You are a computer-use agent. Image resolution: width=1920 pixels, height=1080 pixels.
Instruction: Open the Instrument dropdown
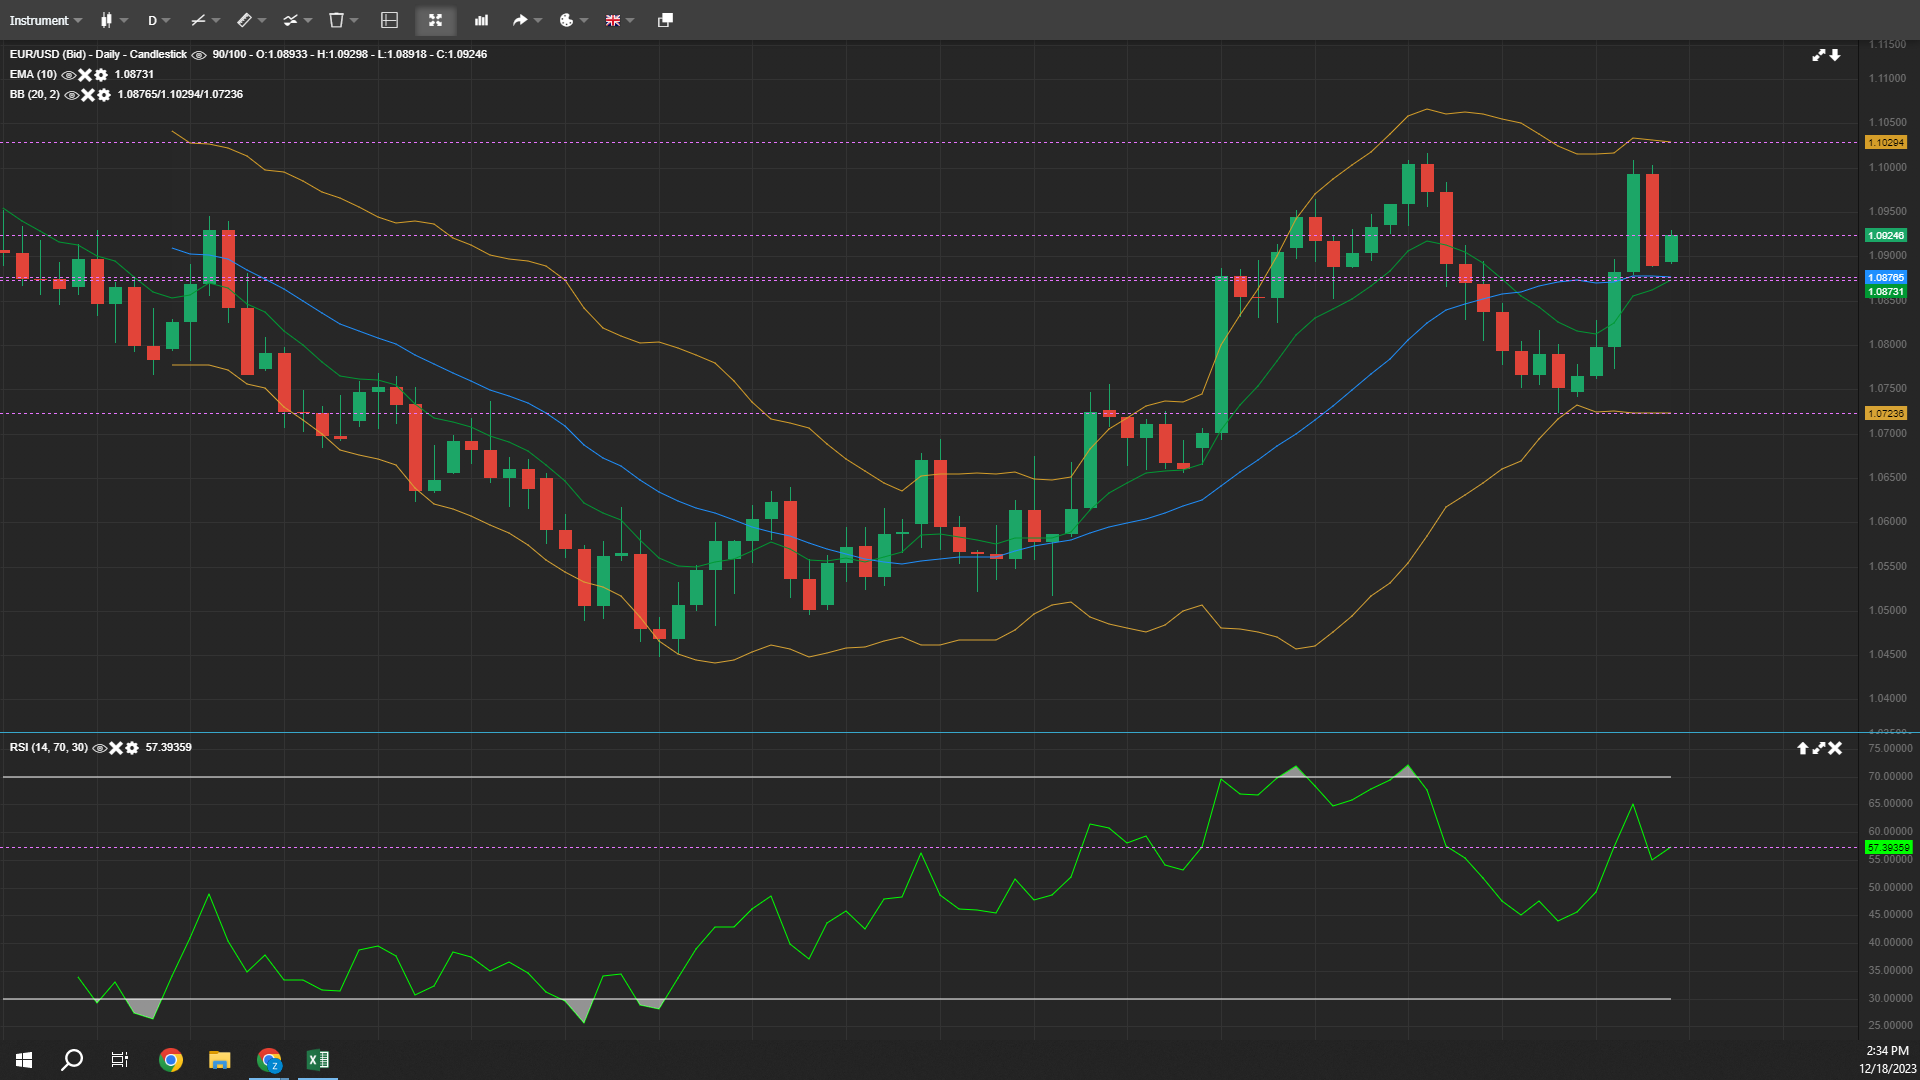(45, 20)
